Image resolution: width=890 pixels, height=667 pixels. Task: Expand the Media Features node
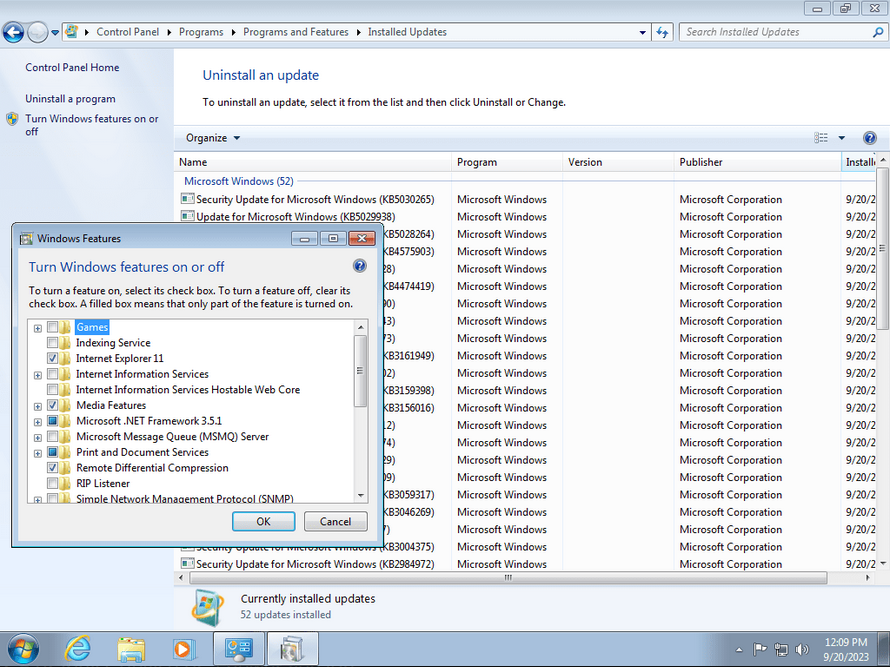point(37,406)
